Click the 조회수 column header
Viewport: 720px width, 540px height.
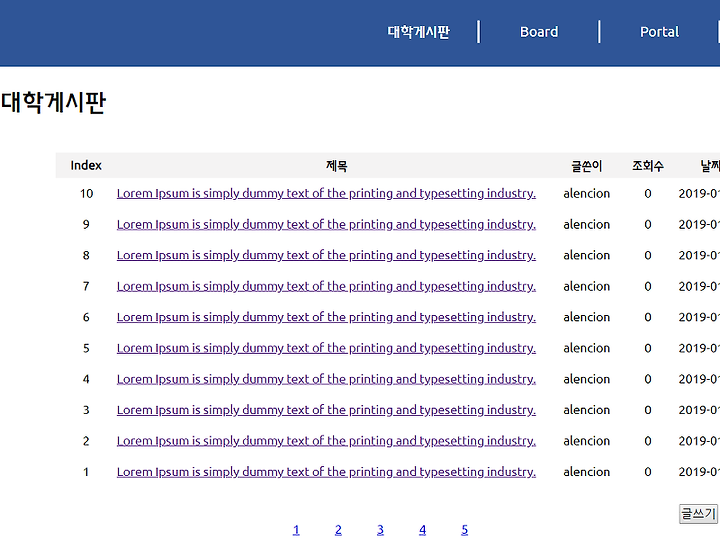(x=647, y=165)
